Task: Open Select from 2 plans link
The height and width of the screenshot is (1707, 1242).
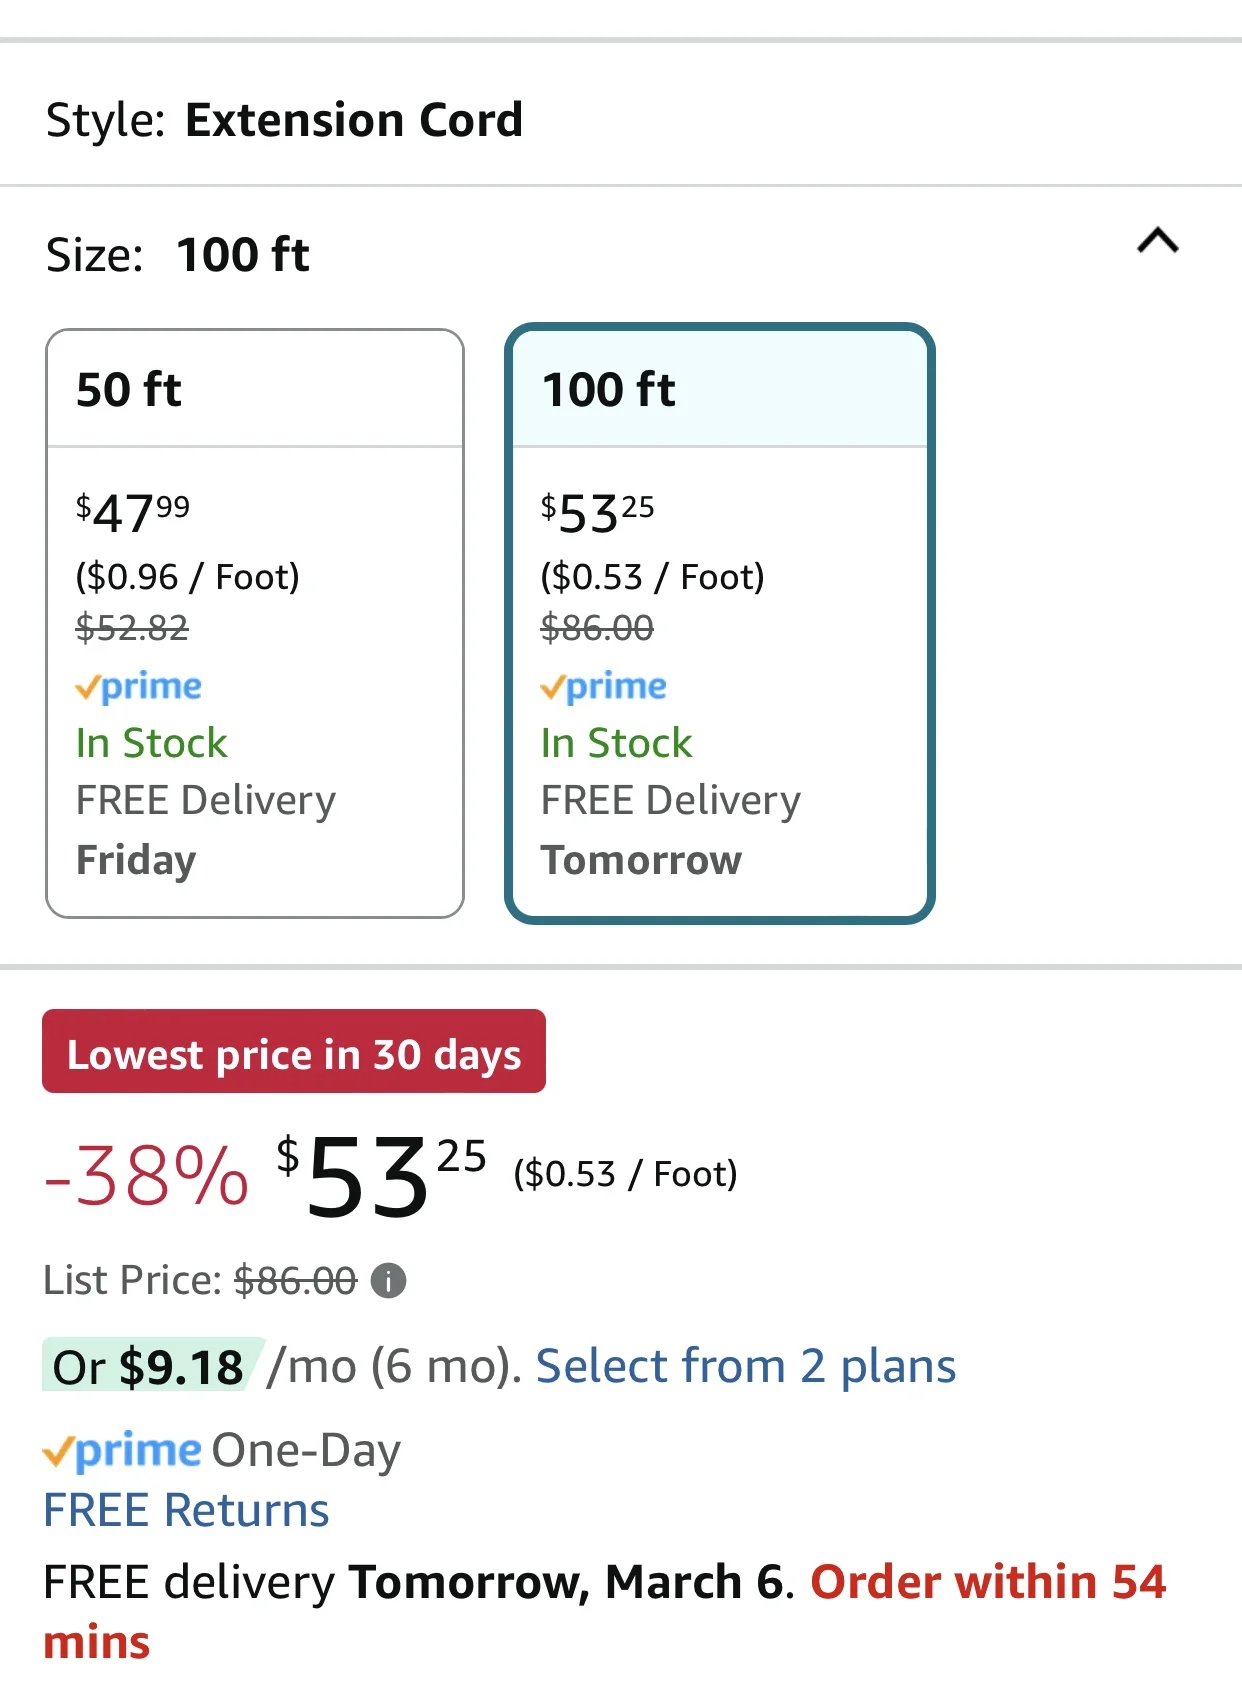Action: pyautogui.click(x=746, y=1366)
